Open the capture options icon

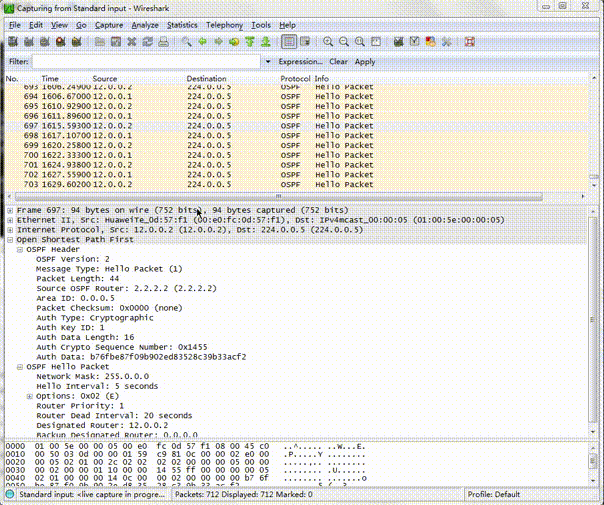[x=29, y=42]
